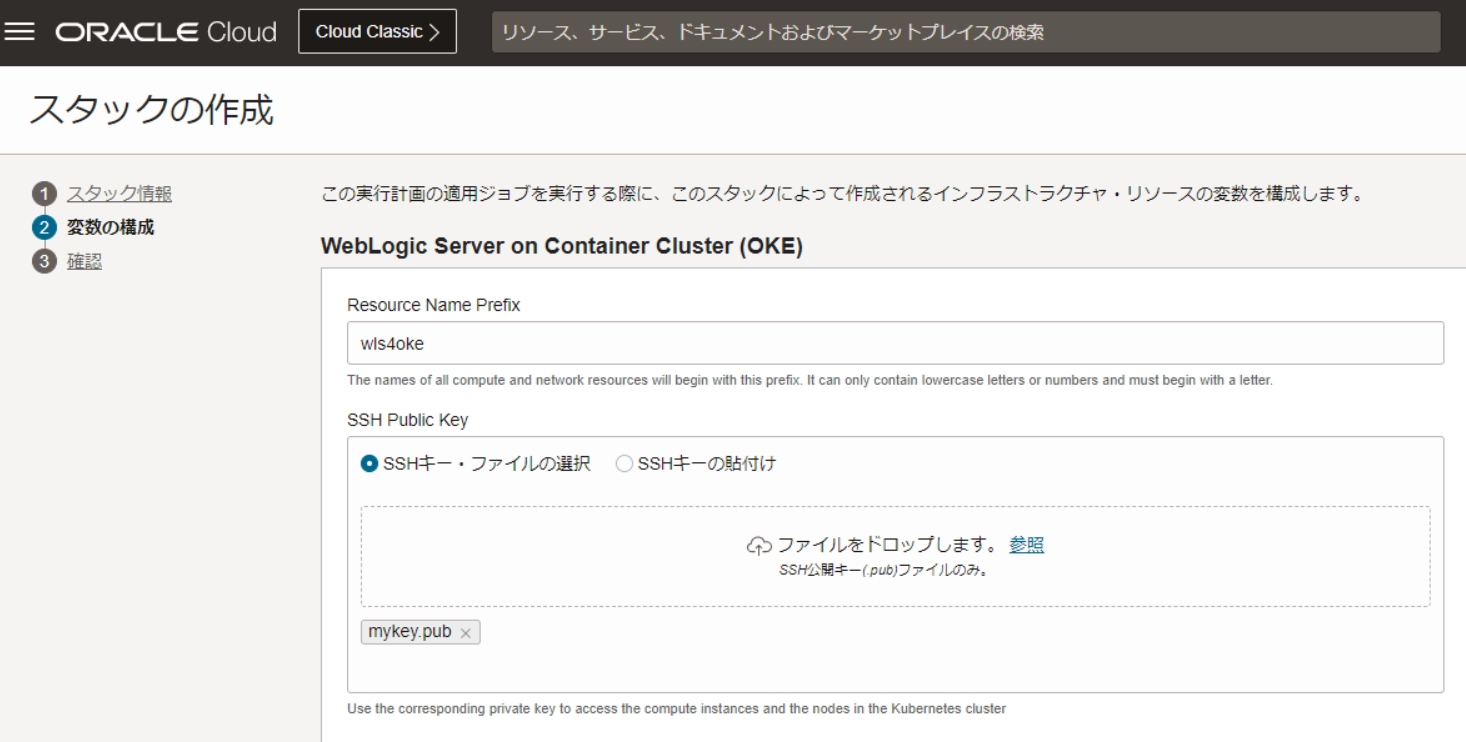The height and width of the screenshot is (742, 1466).
Task: Remove the mykey.pub file with the x
Action: [x=465, y=634]
